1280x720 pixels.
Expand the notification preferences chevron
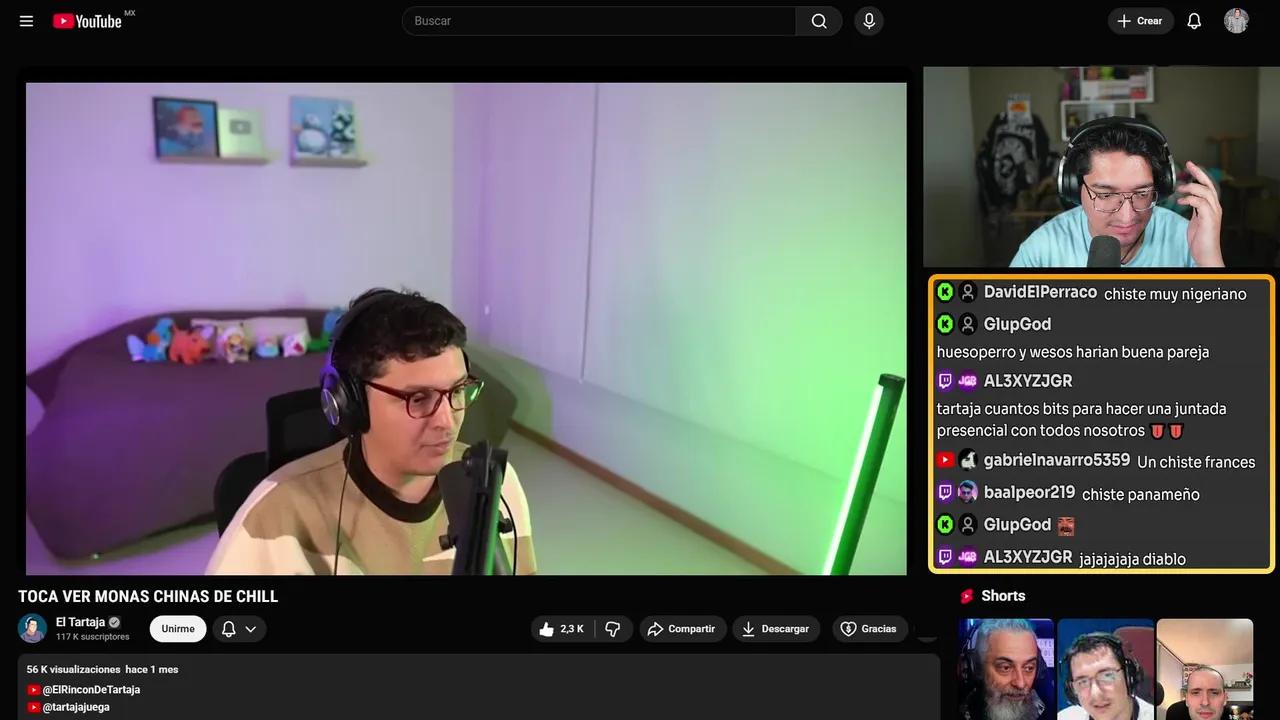pos(251,629)
